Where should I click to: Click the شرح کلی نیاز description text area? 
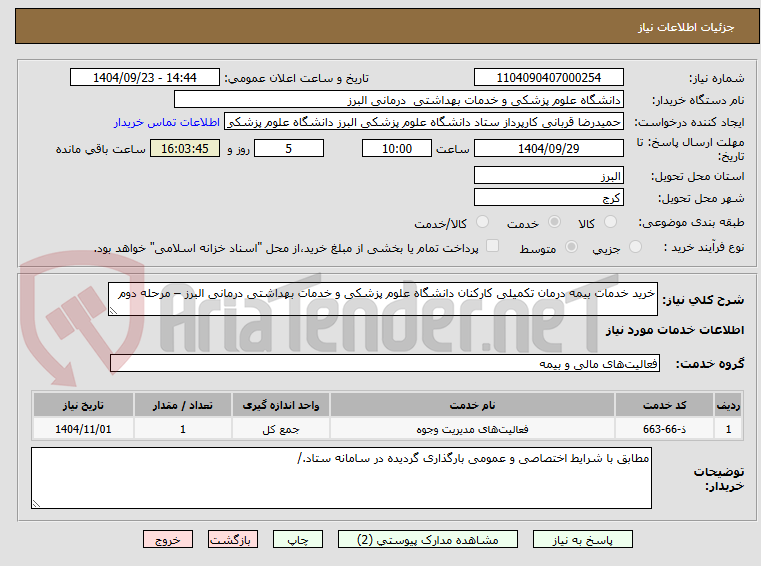coord(382,299)
